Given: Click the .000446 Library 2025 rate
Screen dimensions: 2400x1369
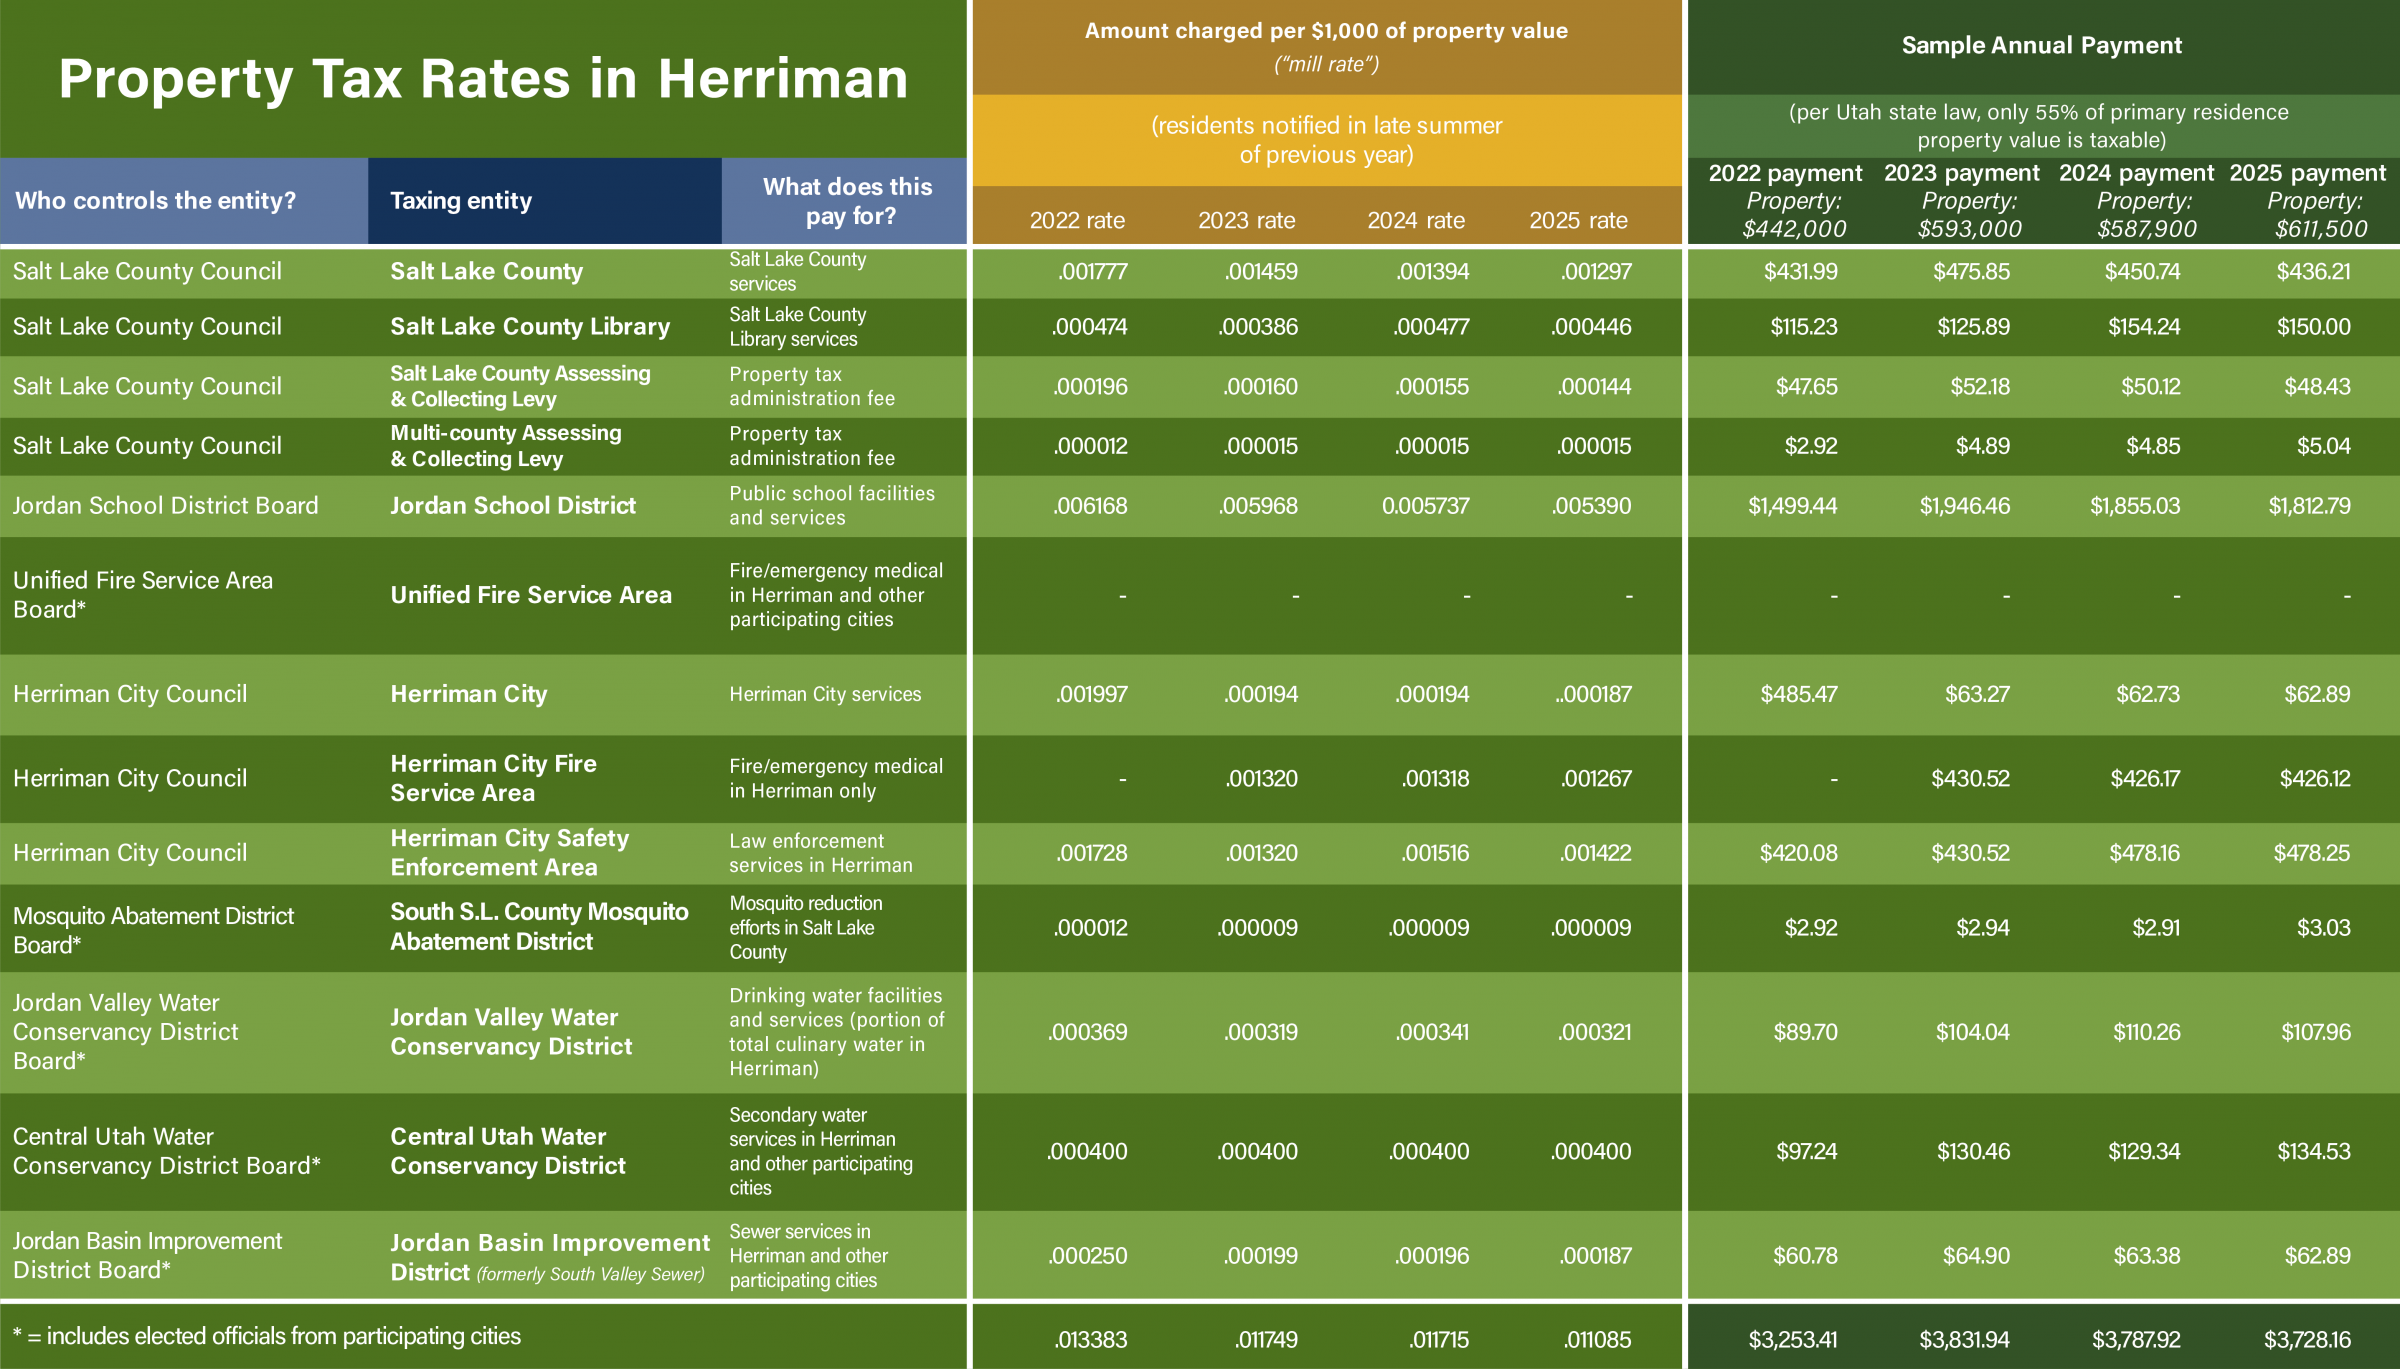Looking at the screenshot, I should pos(1591,327).
